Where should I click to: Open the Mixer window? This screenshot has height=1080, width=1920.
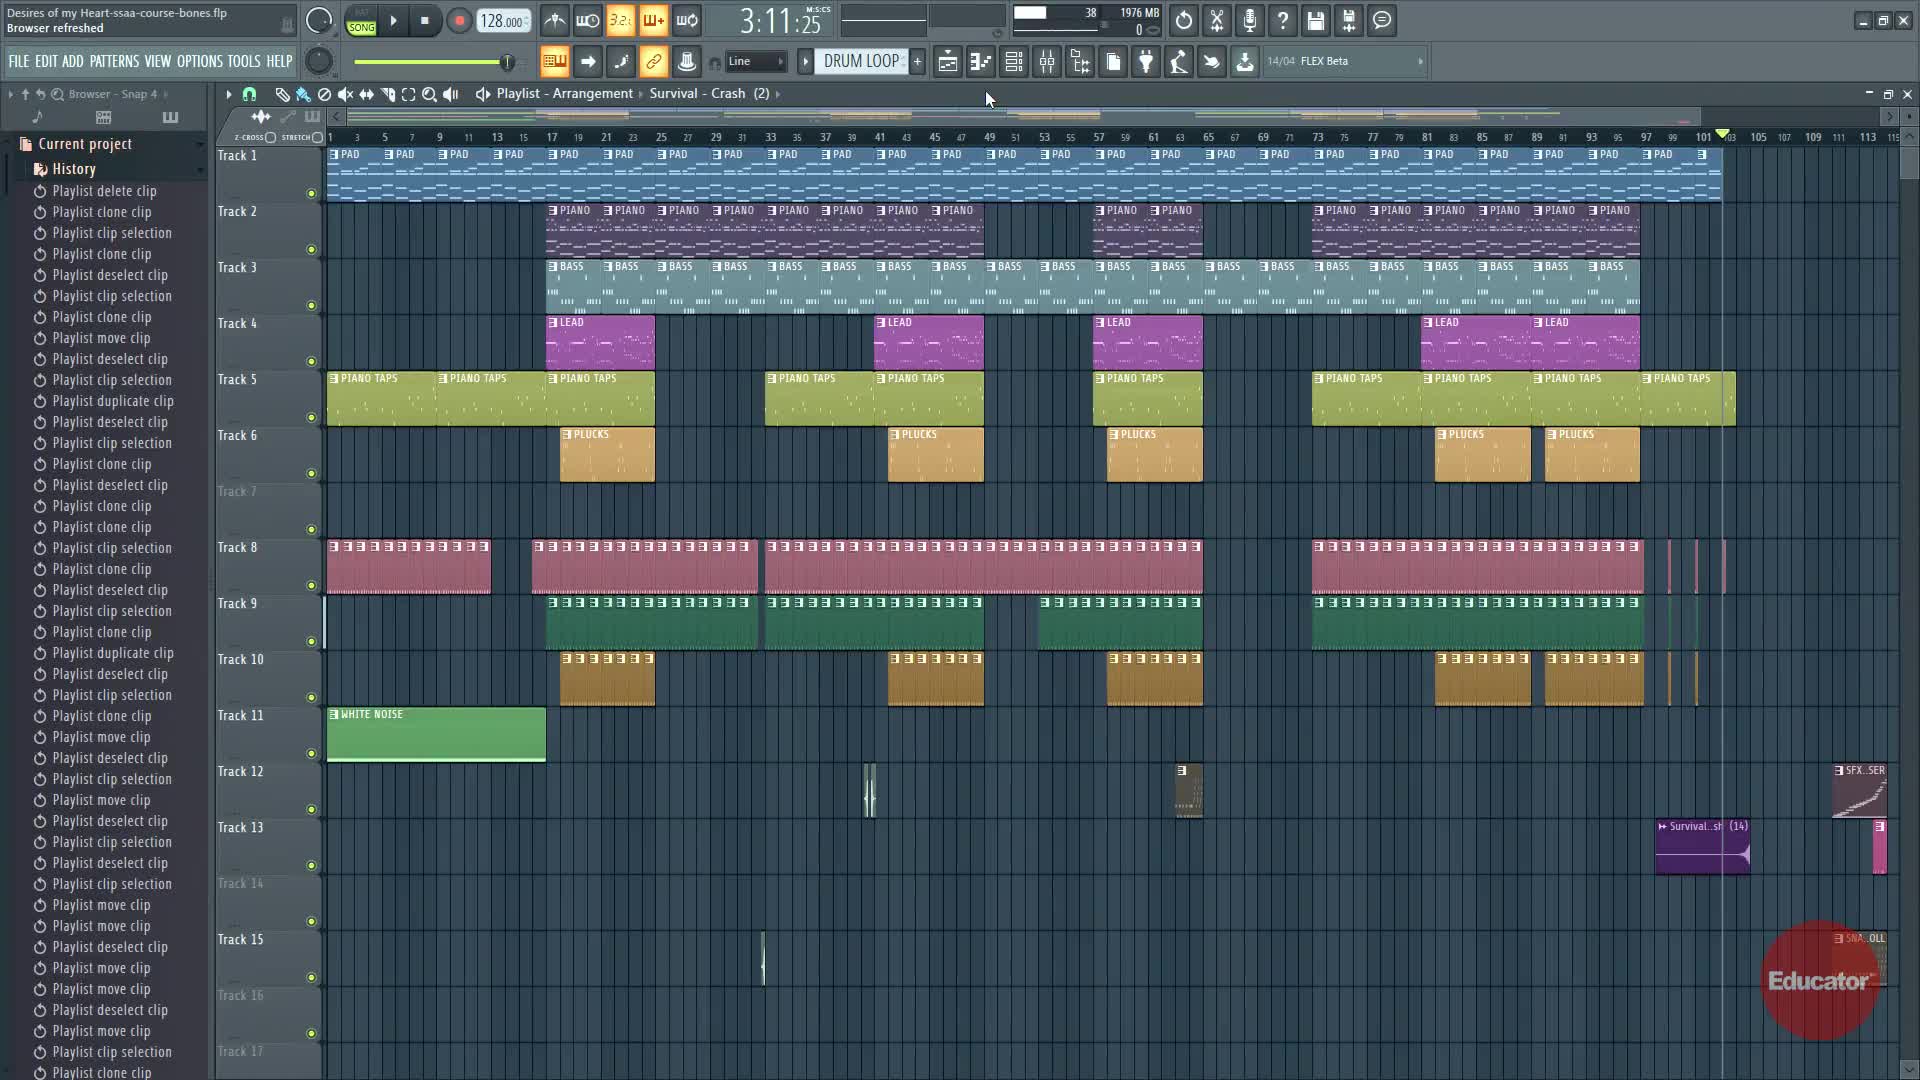(x=1047, y=62)
